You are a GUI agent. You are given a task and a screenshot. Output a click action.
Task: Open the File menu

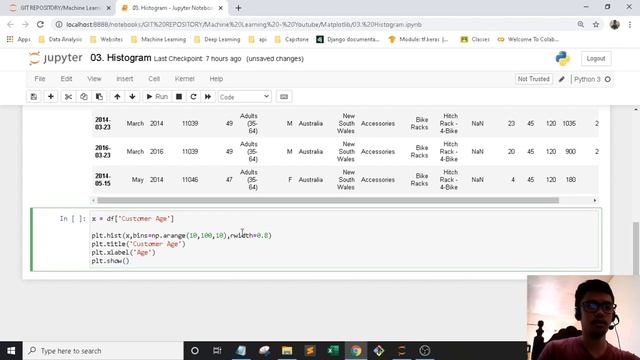(40, 79)
